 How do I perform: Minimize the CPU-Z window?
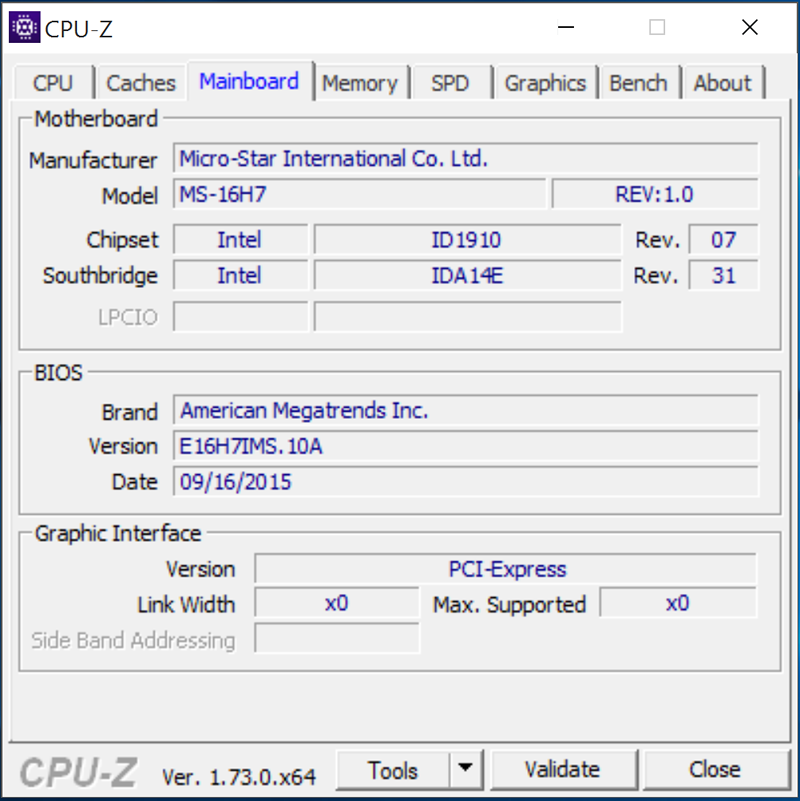point(566,27)
